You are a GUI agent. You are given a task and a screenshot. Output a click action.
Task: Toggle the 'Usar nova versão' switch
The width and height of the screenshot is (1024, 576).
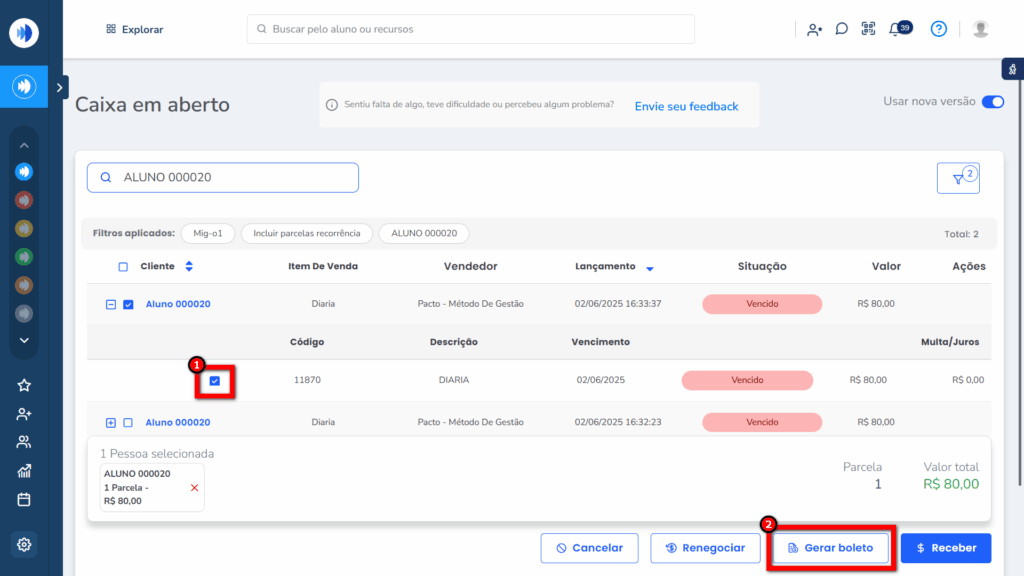tap(992, 102)
